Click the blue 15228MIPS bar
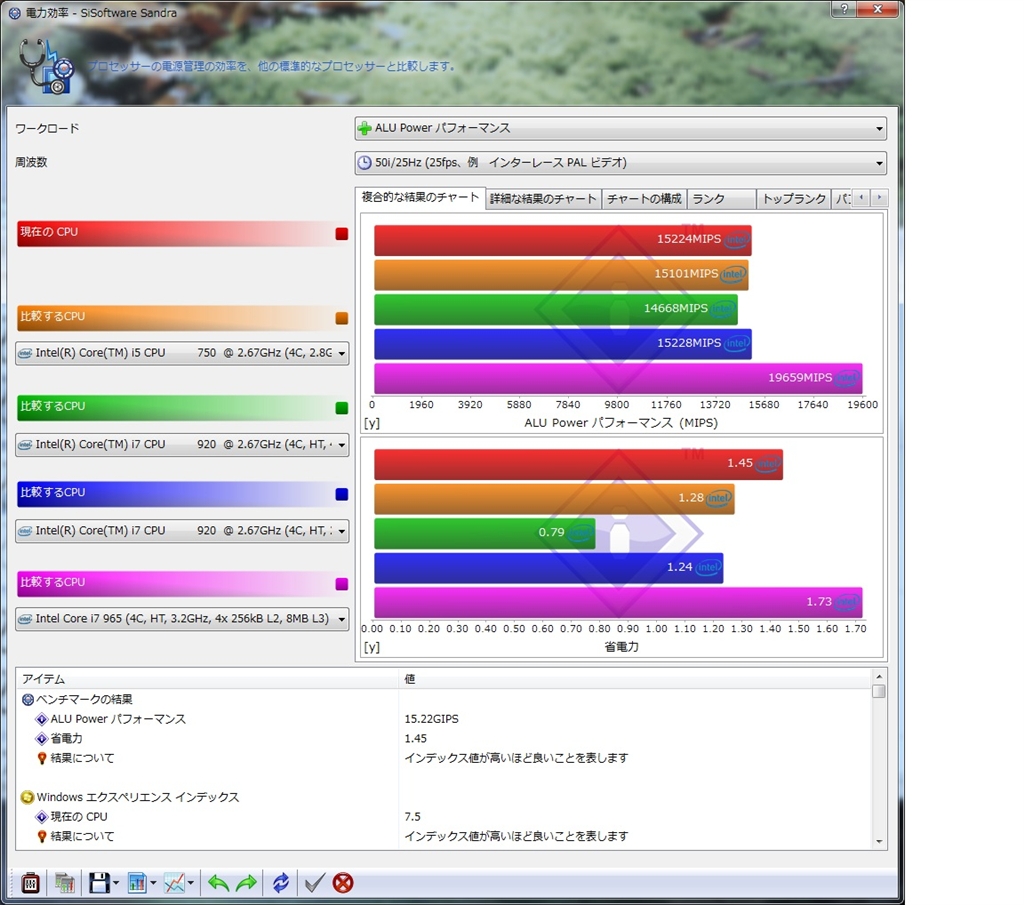The height and width of the screenshot is (905, 1024). tap(563, 344)
